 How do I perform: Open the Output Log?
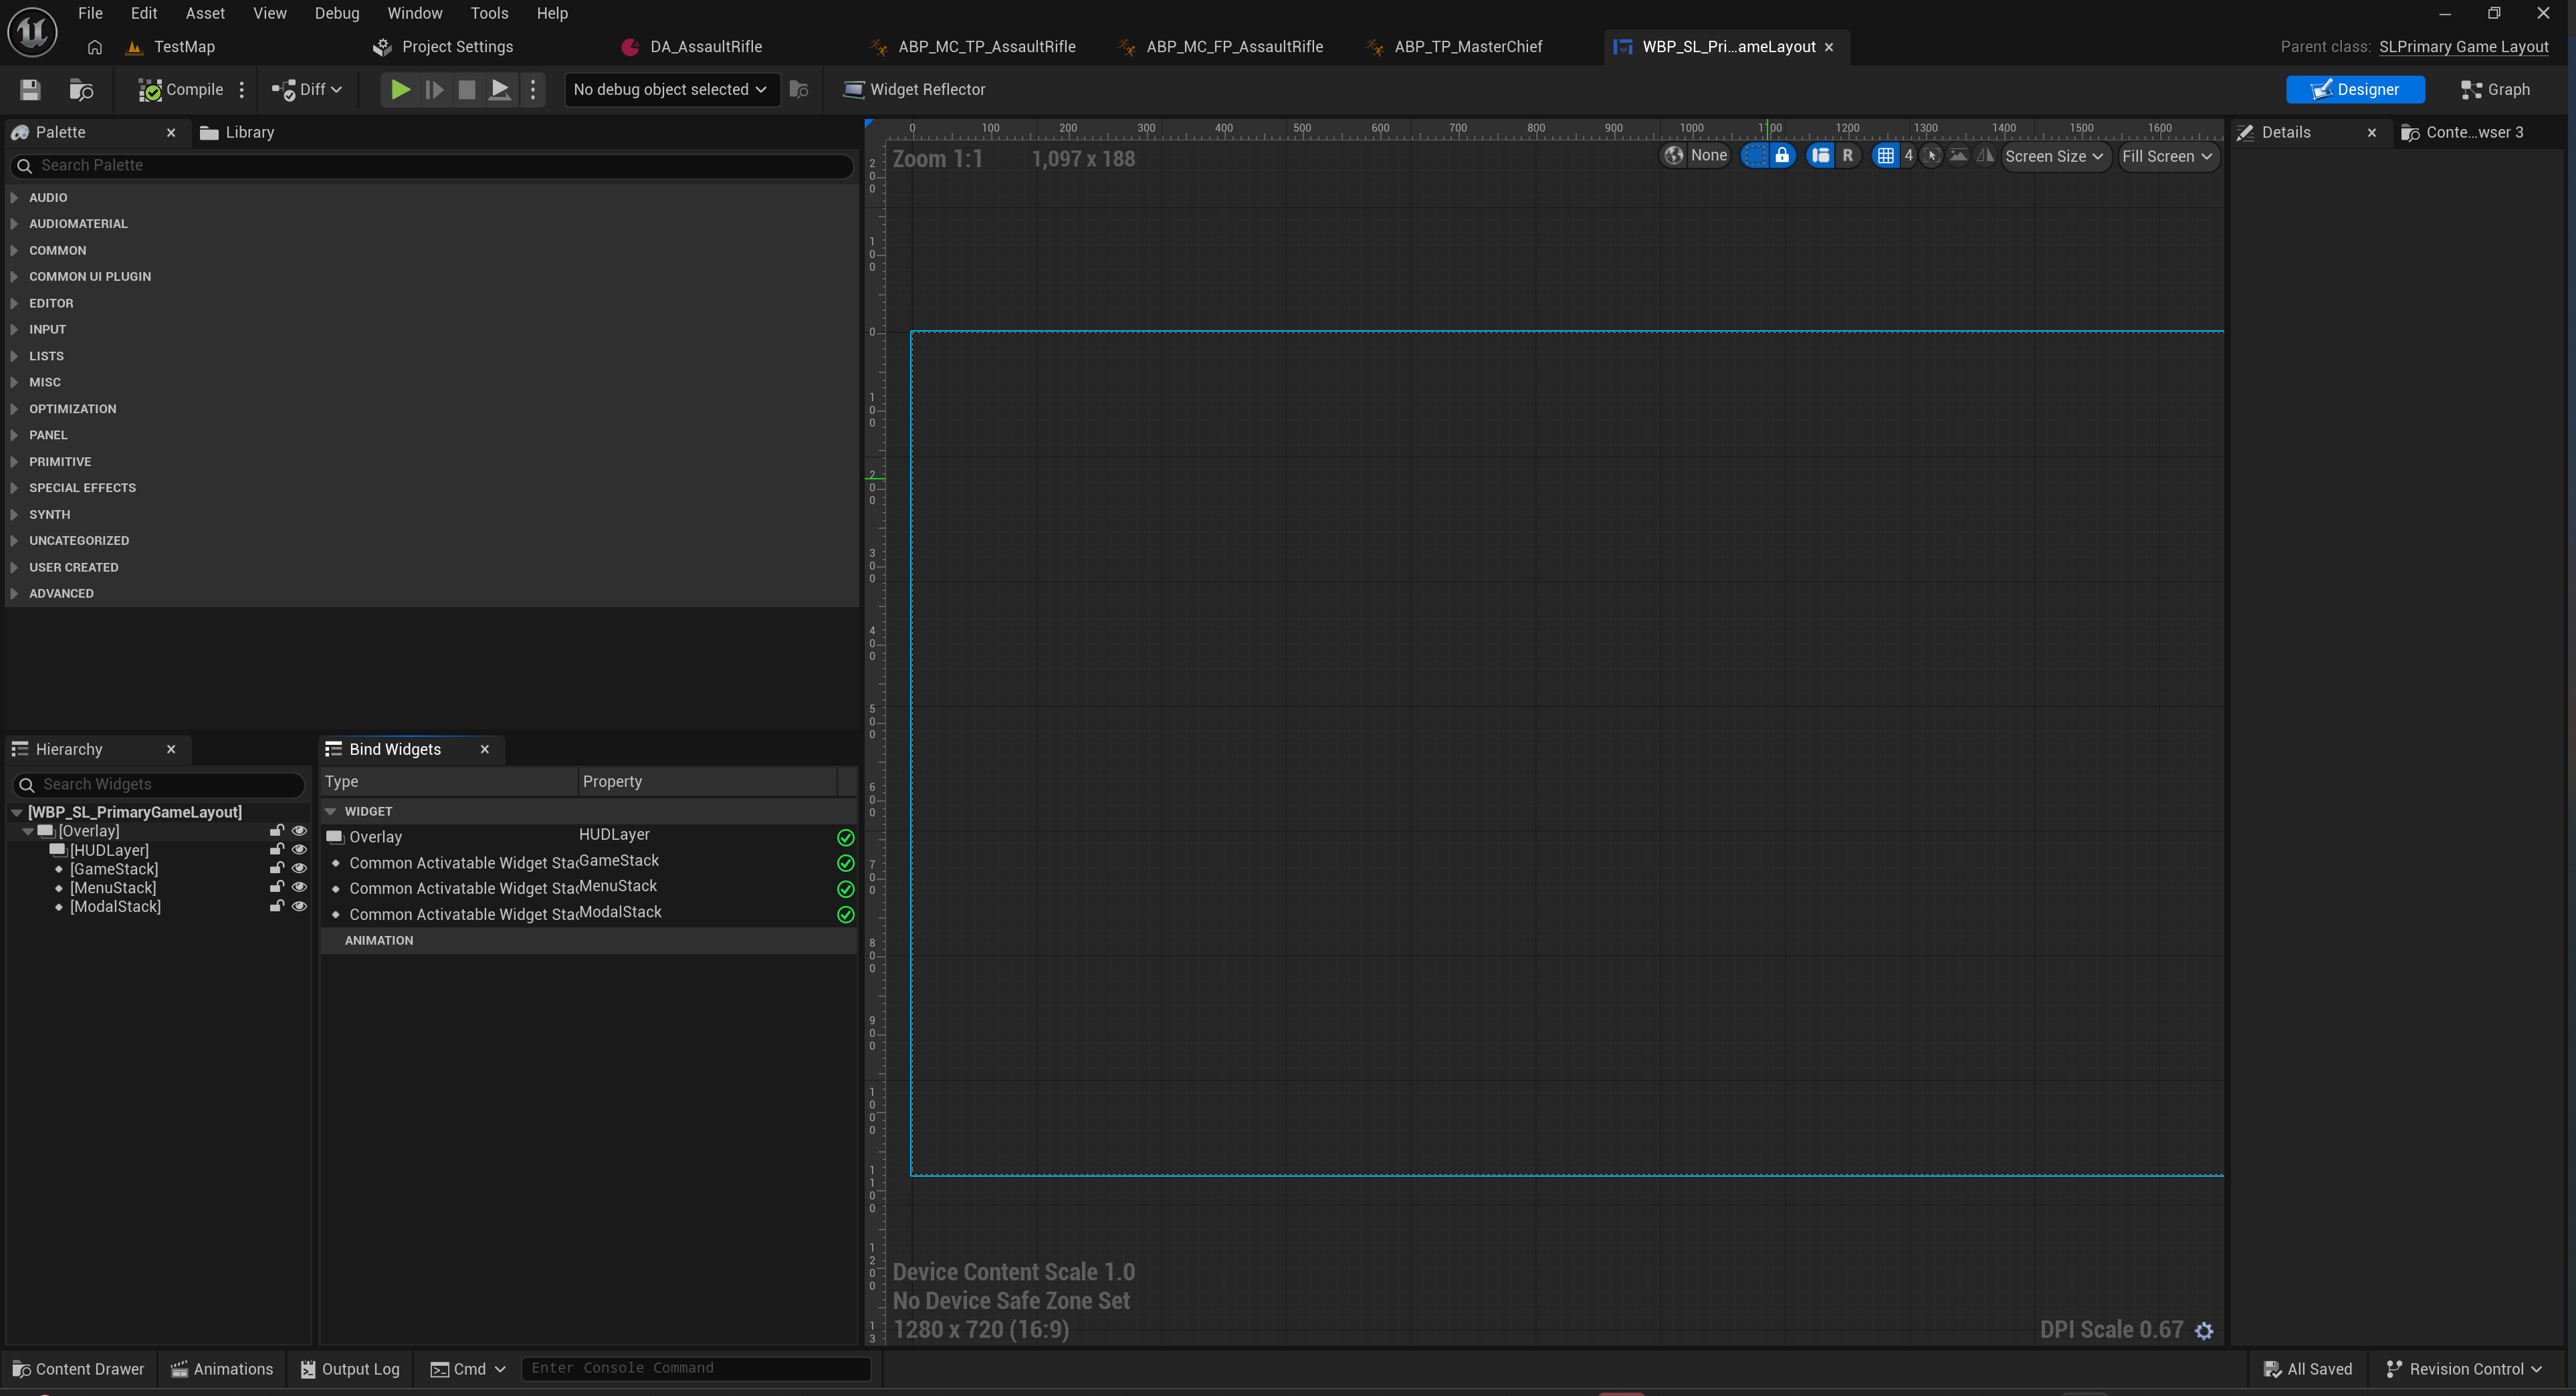point(350,1369)
